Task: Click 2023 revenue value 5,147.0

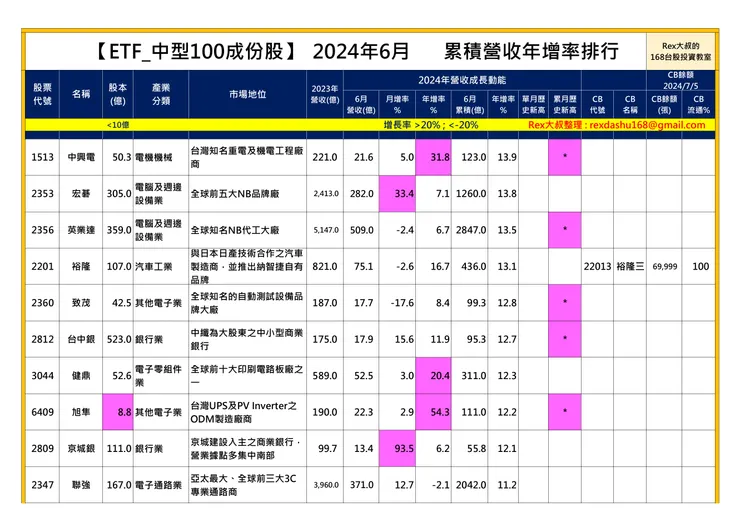Action: (x=326, y=230)
